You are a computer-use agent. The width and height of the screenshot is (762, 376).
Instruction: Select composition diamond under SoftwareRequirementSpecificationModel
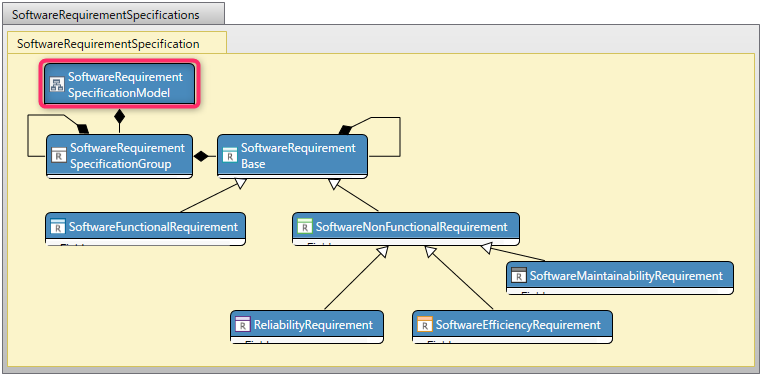tap(119, 117)
